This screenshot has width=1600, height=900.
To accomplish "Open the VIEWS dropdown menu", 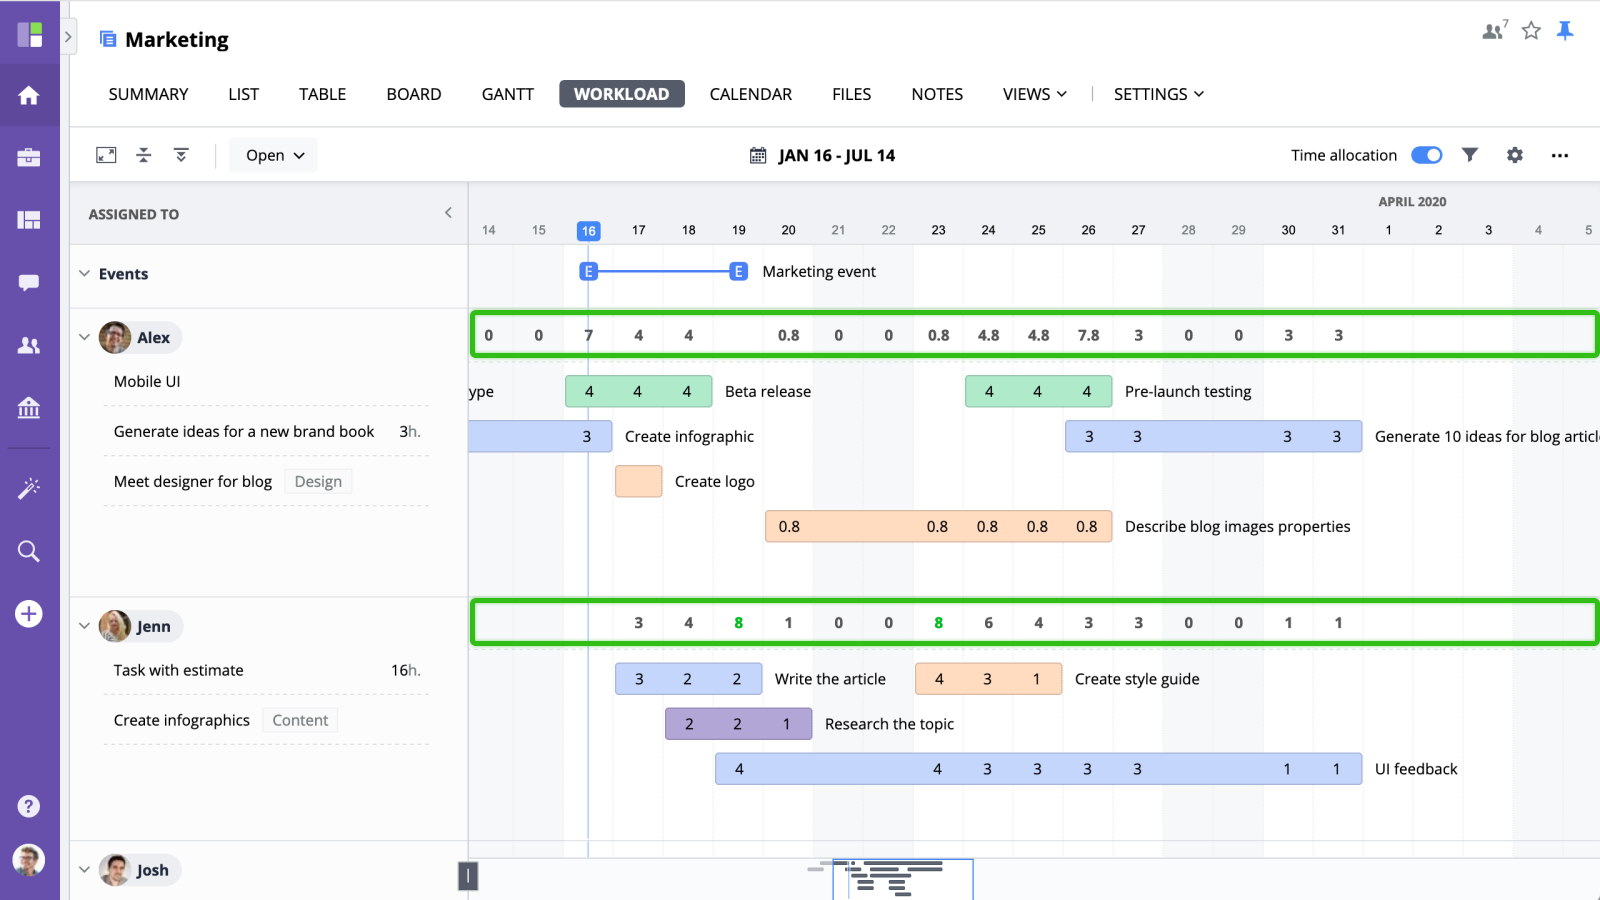I will (x=1035, y=94).
